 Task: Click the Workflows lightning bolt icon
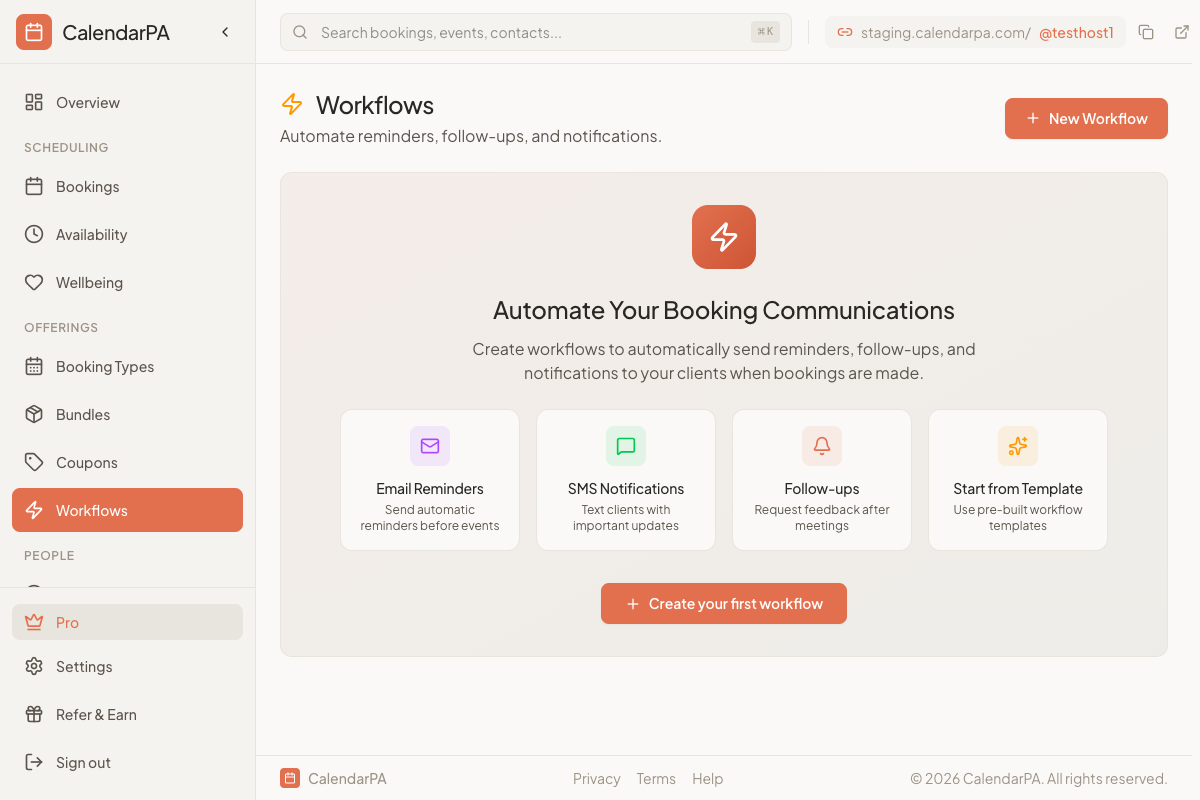33,510
